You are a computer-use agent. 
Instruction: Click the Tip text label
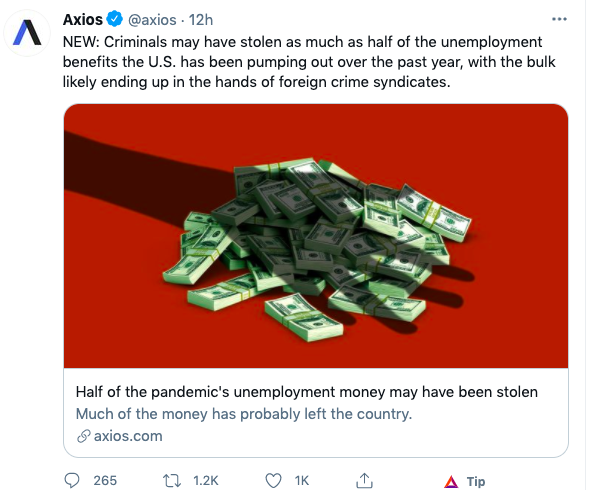point(476,481)
